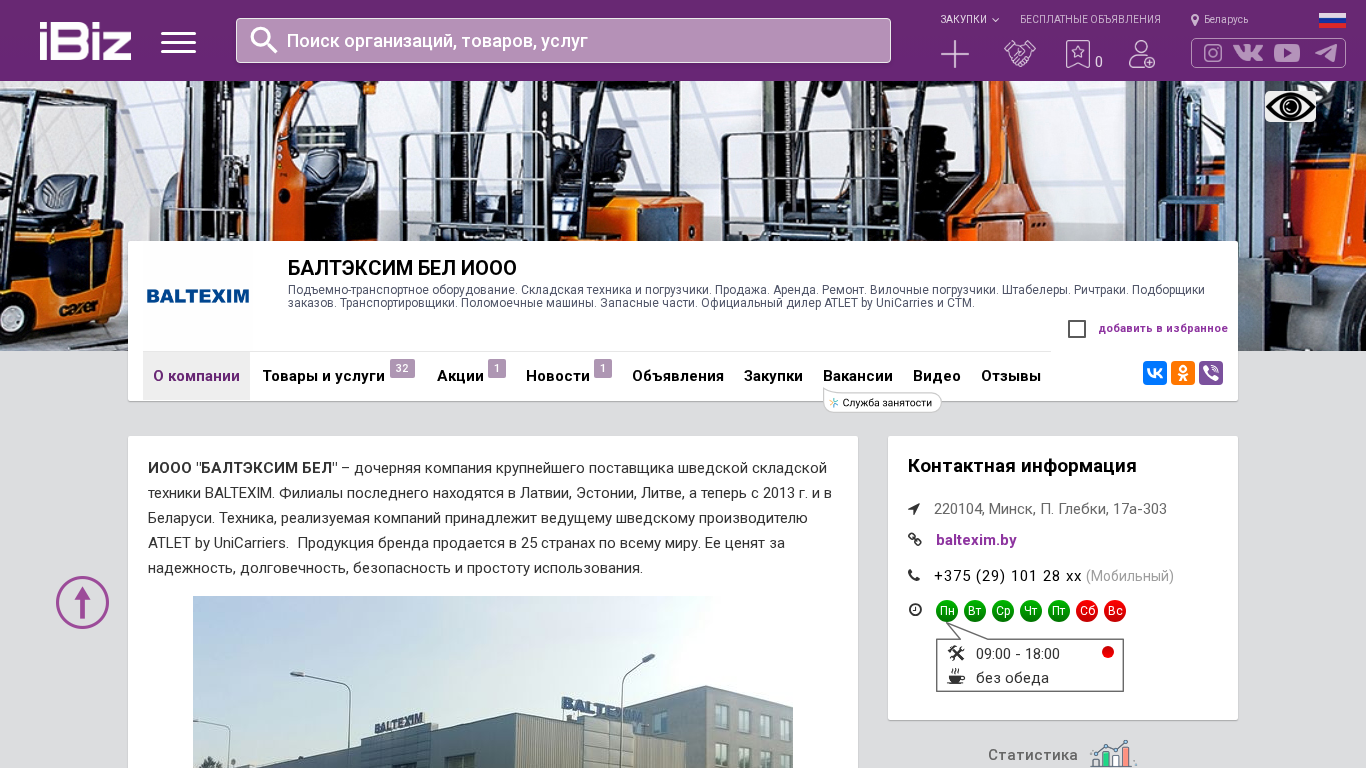Share company page on VK
Screen dimensions: 1366x768
[1155, 373]
